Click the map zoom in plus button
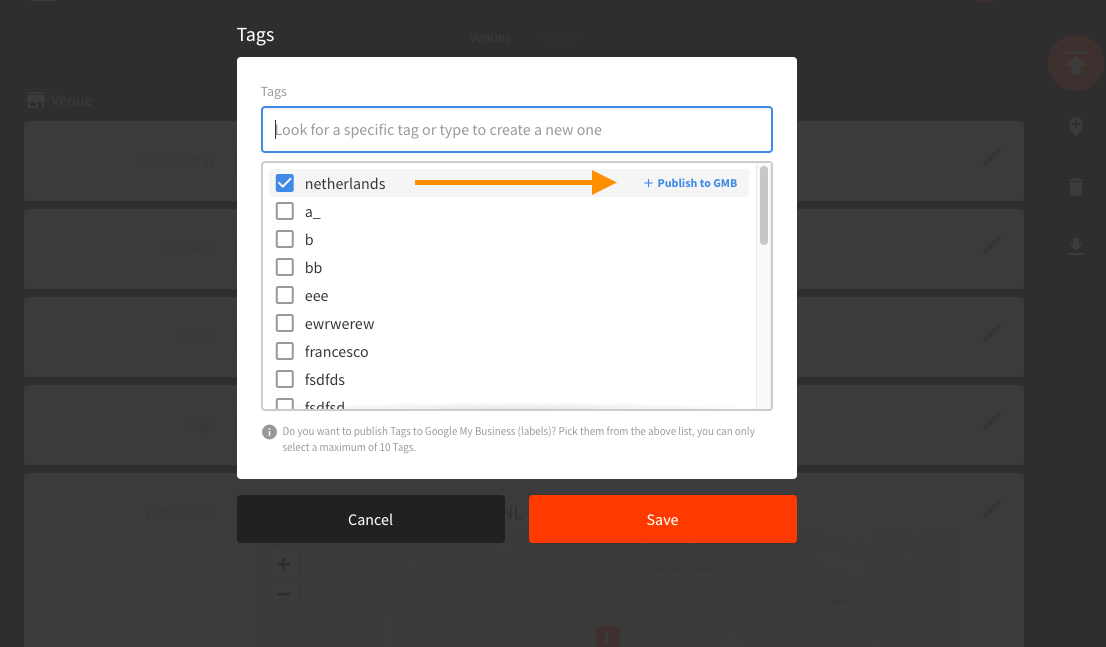Image resolution: width=1106 pixels, height=647 pixels. pyautogui.click(x=284, y=564)
